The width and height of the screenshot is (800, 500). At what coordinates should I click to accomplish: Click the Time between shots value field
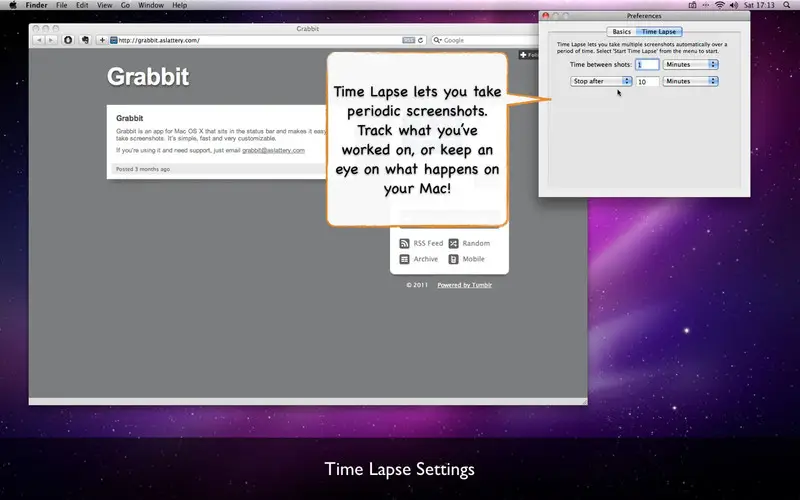click(647, 65)
